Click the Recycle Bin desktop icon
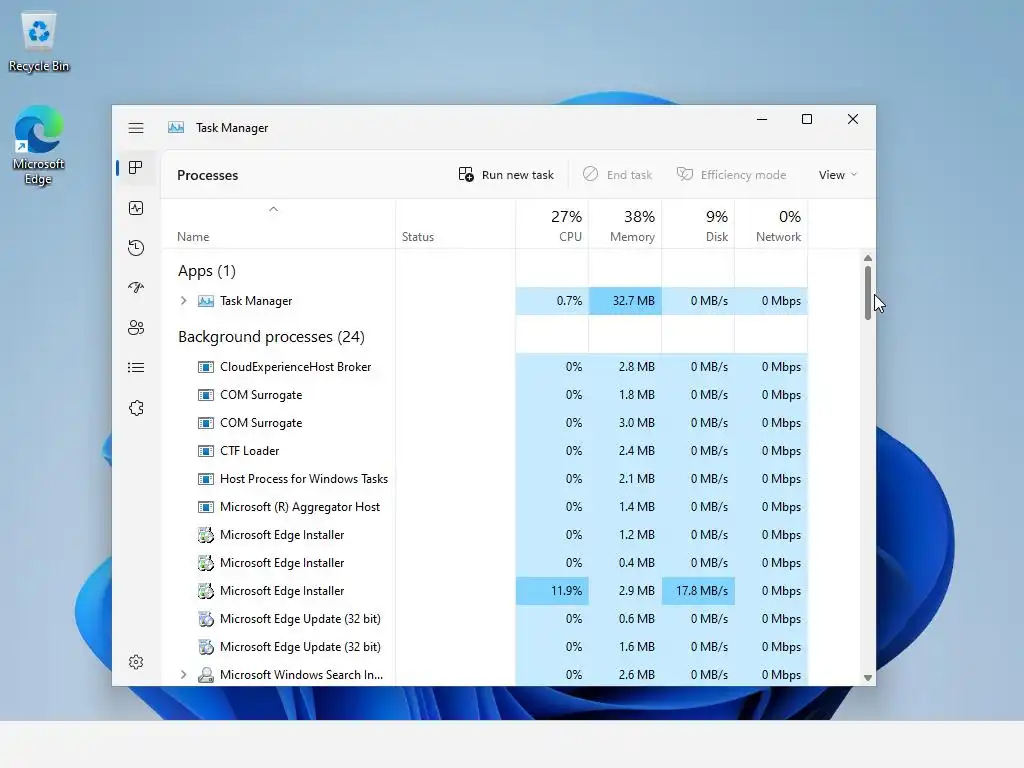1024x768 pixels. [x=39, y=42]
